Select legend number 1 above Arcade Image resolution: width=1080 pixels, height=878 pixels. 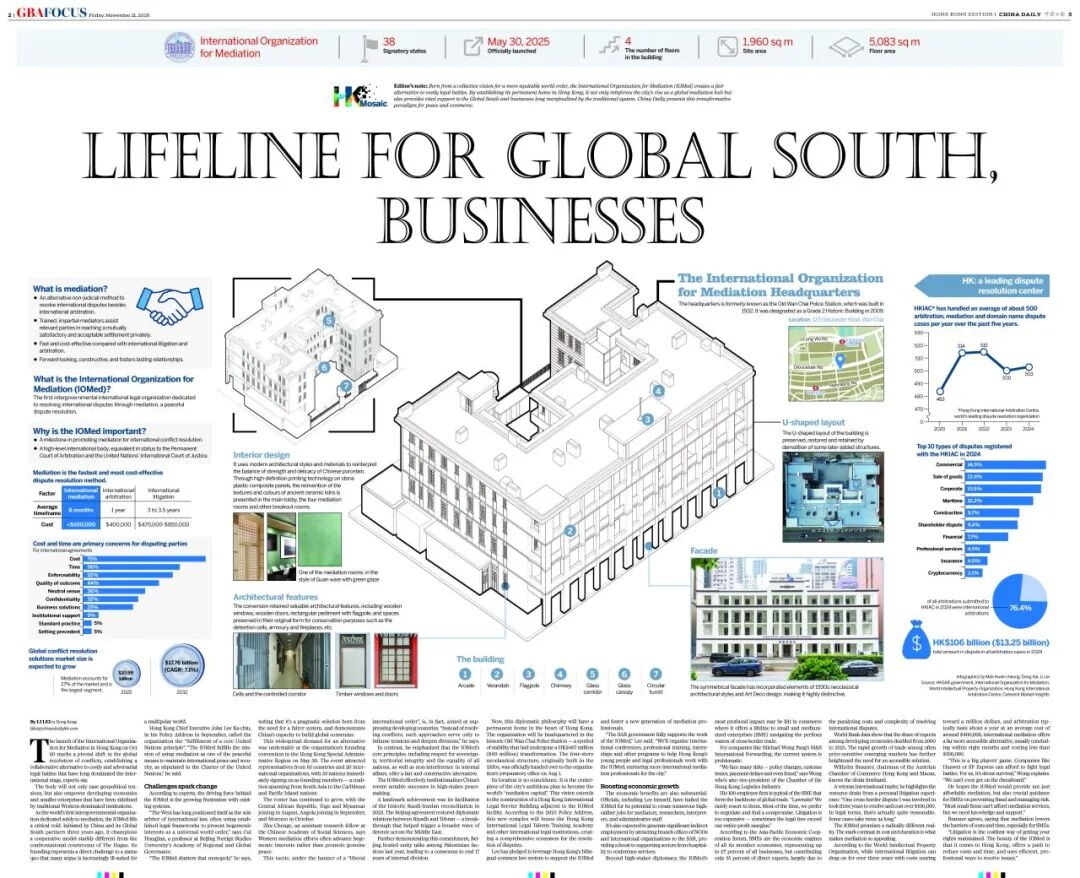(x=465, y=674)
